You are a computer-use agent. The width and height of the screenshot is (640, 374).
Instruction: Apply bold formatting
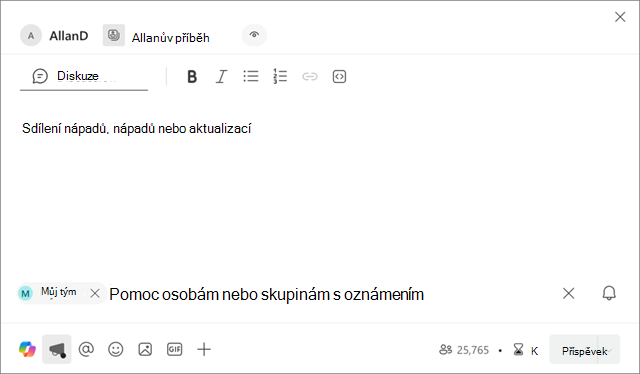192,76
